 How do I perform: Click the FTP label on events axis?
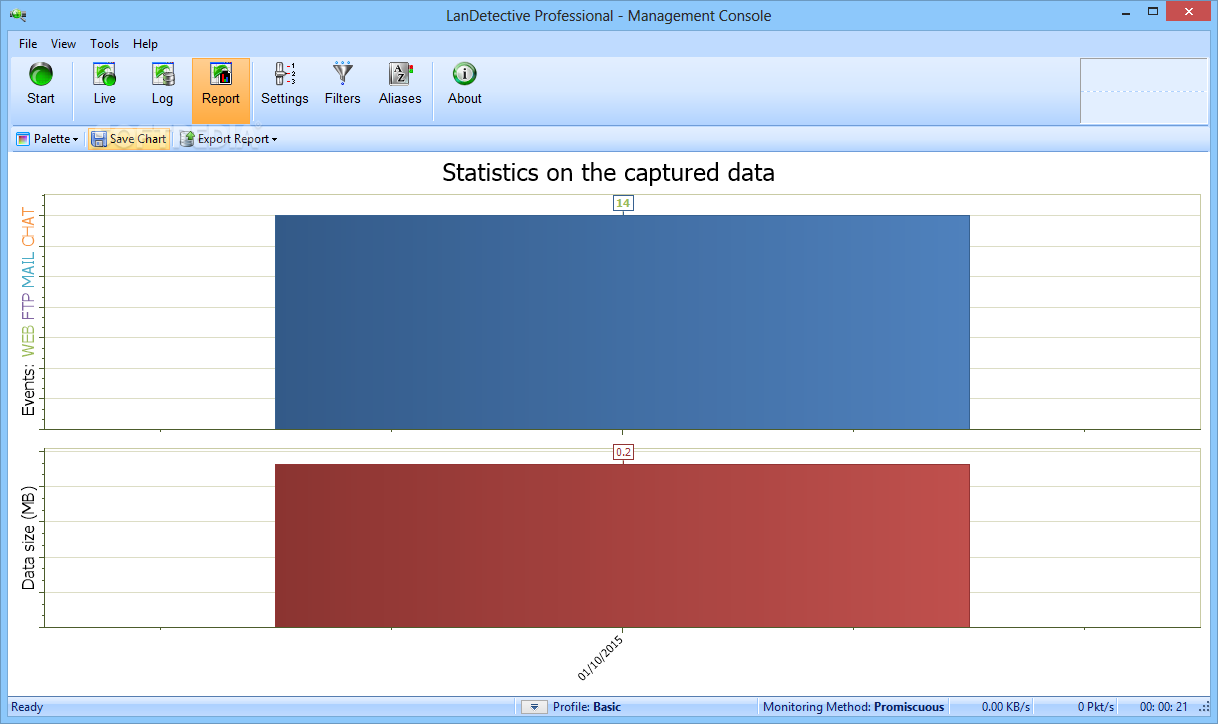click(x=28, y=305)
